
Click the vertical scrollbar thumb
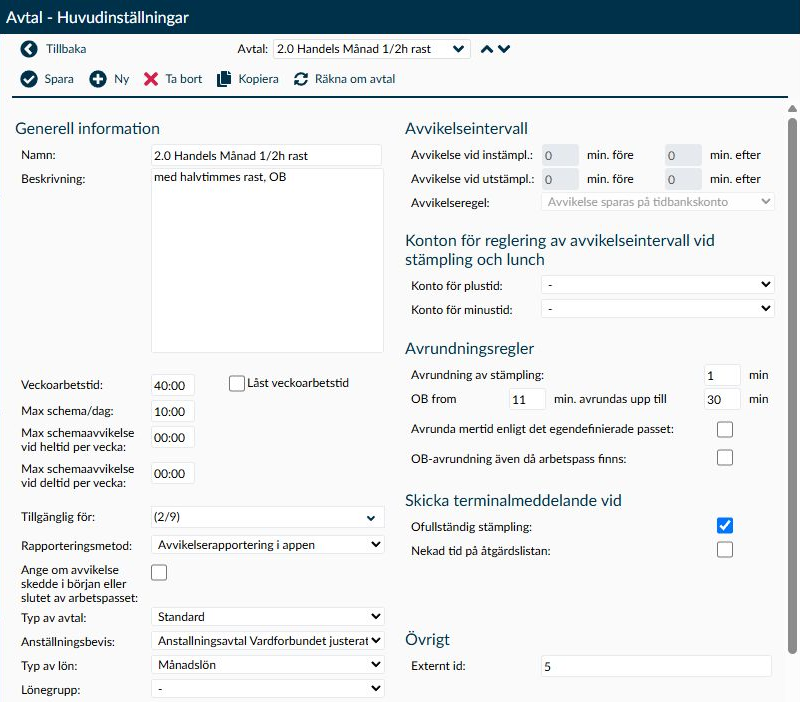pyautogui.click(x=792, y=385)
